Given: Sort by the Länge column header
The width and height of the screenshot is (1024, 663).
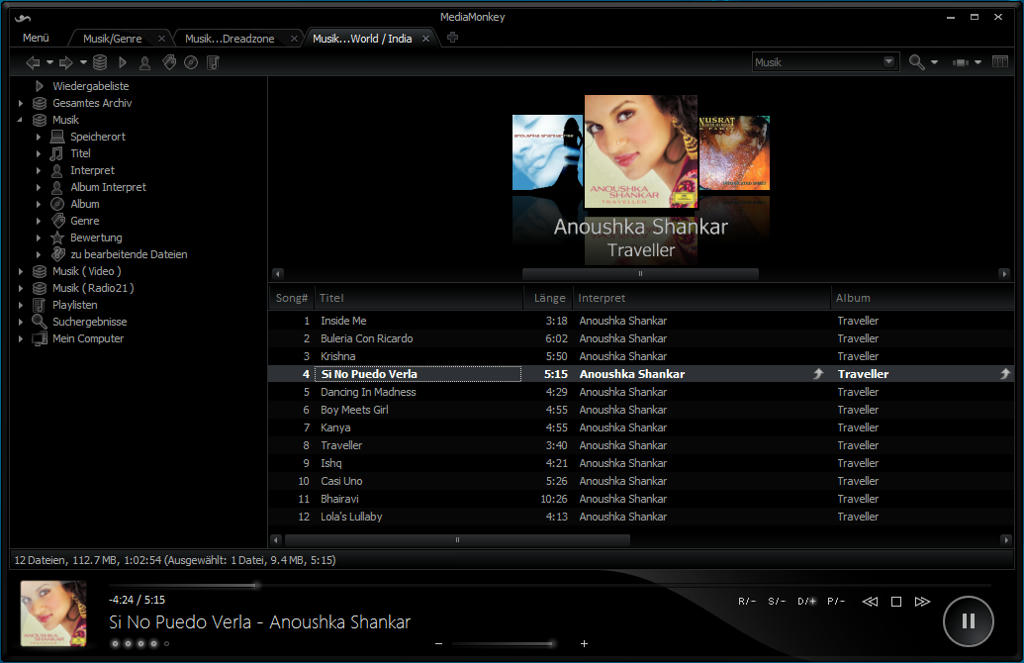Looking at the screenshot, I should click(x=549, y=298).
